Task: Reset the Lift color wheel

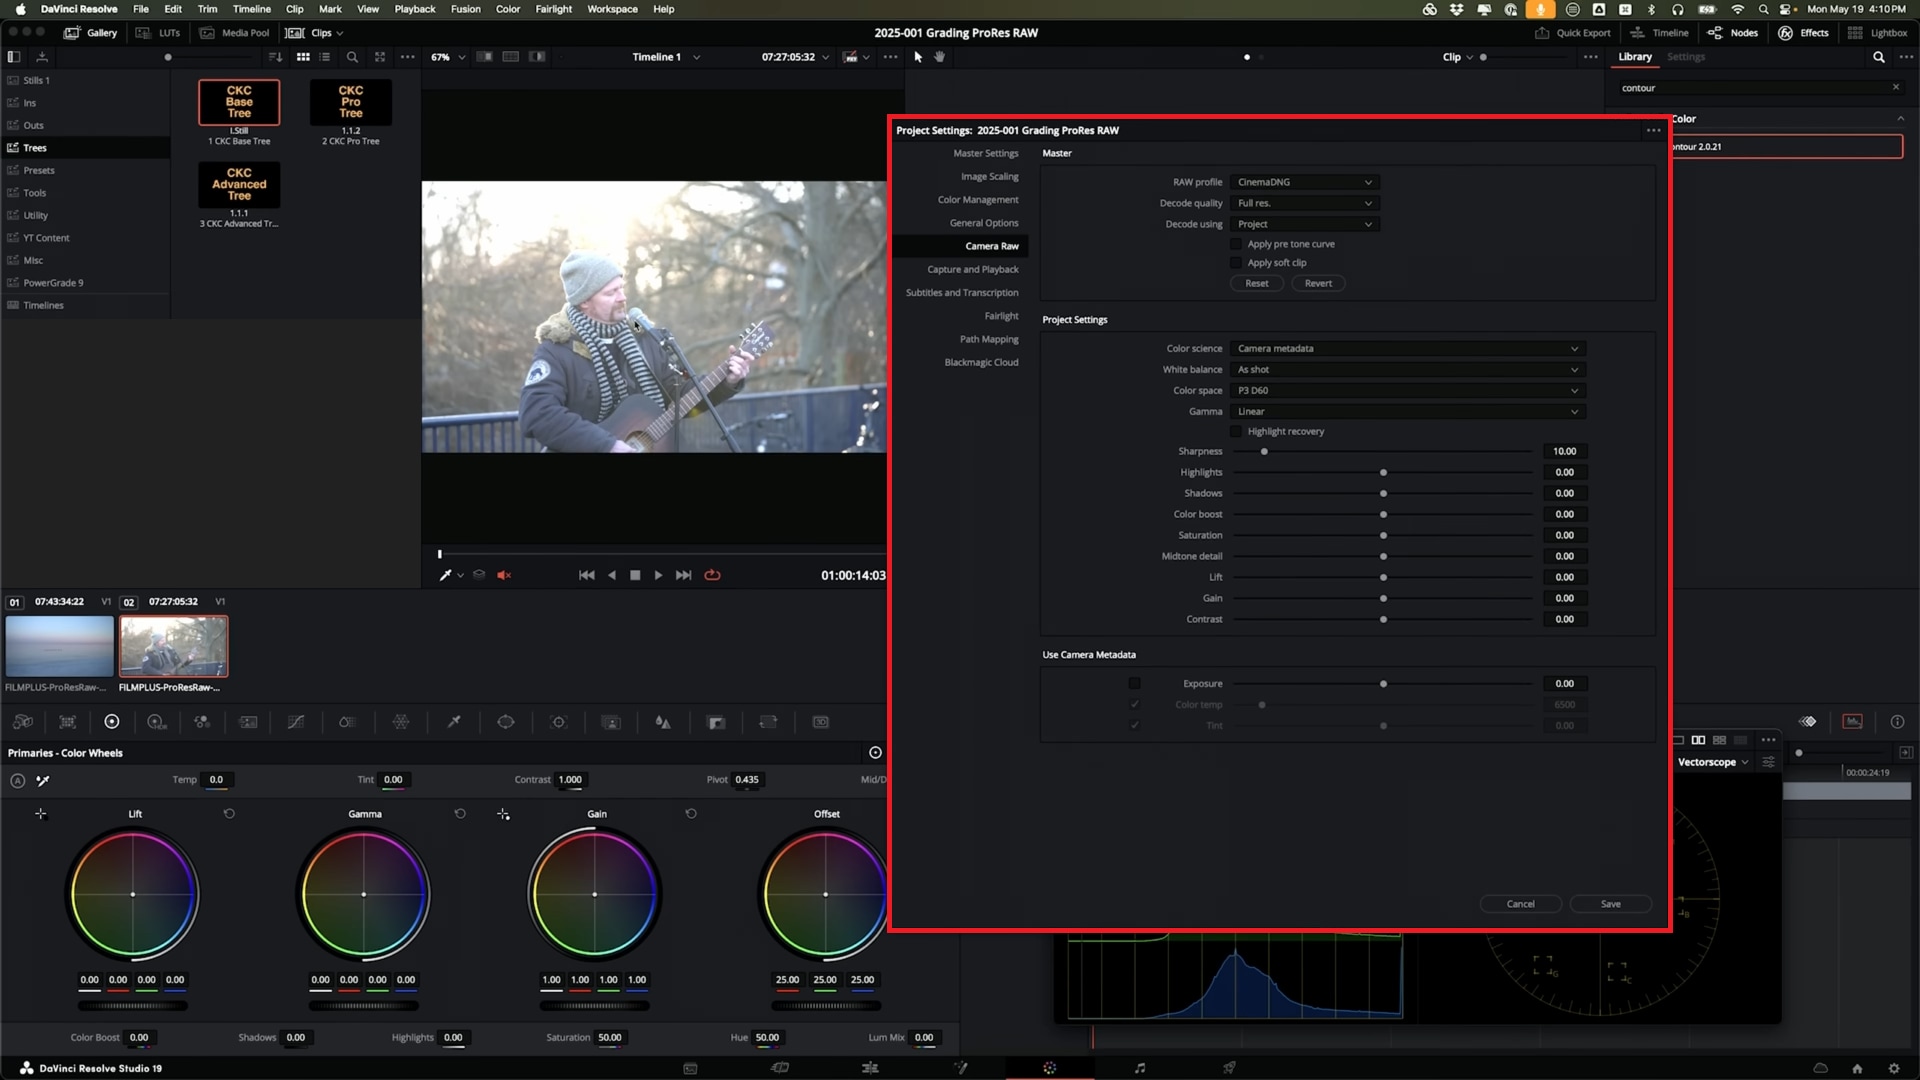Action: click(229, 814)
